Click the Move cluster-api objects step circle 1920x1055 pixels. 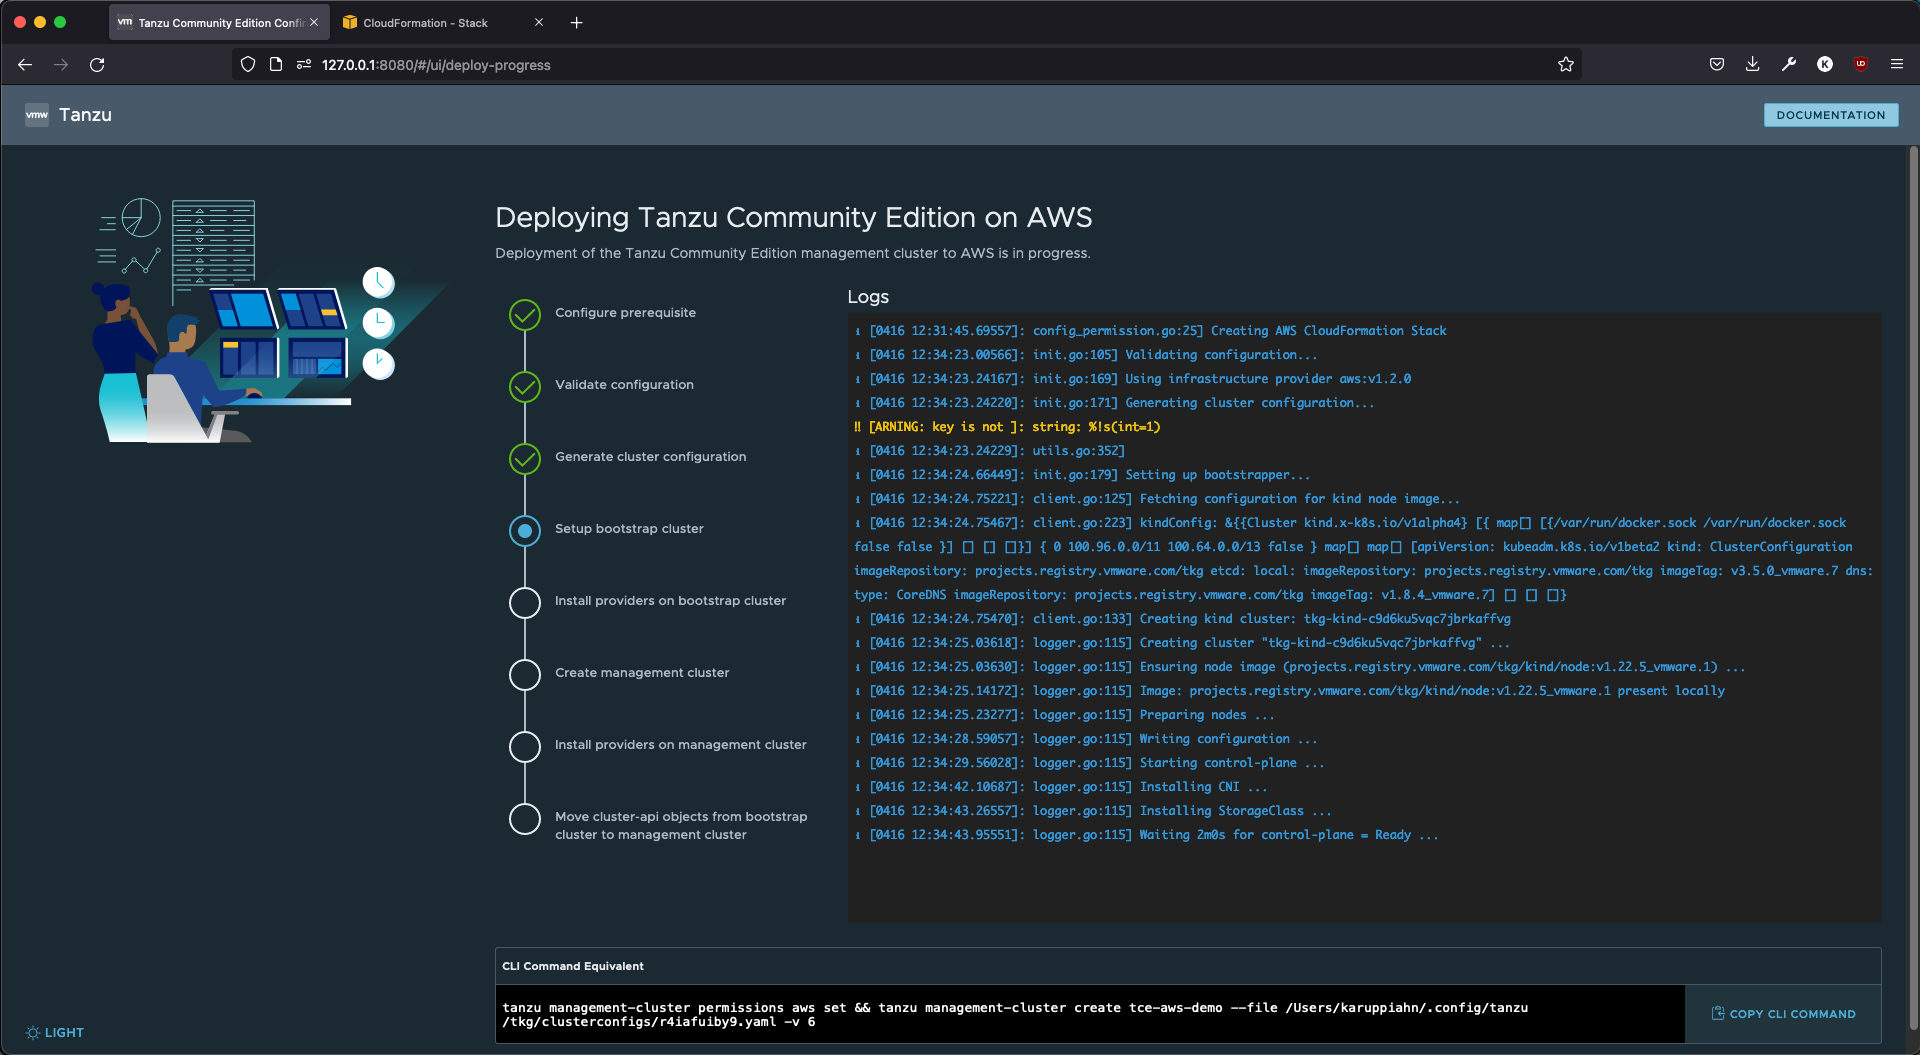pos(525,819)
